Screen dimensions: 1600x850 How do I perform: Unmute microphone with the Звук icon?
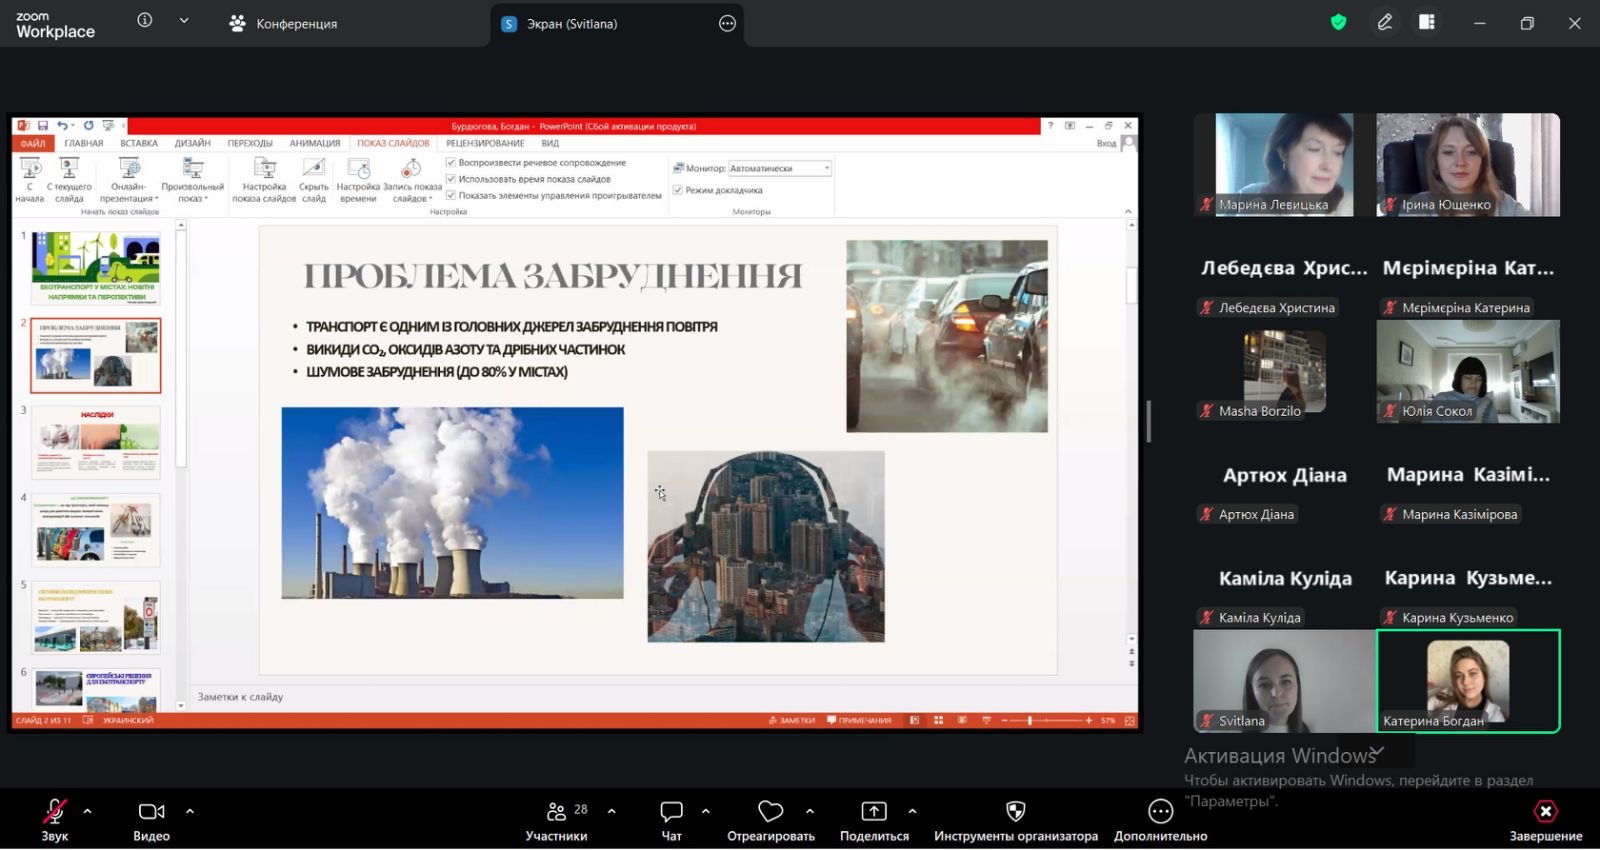(54, 811)
